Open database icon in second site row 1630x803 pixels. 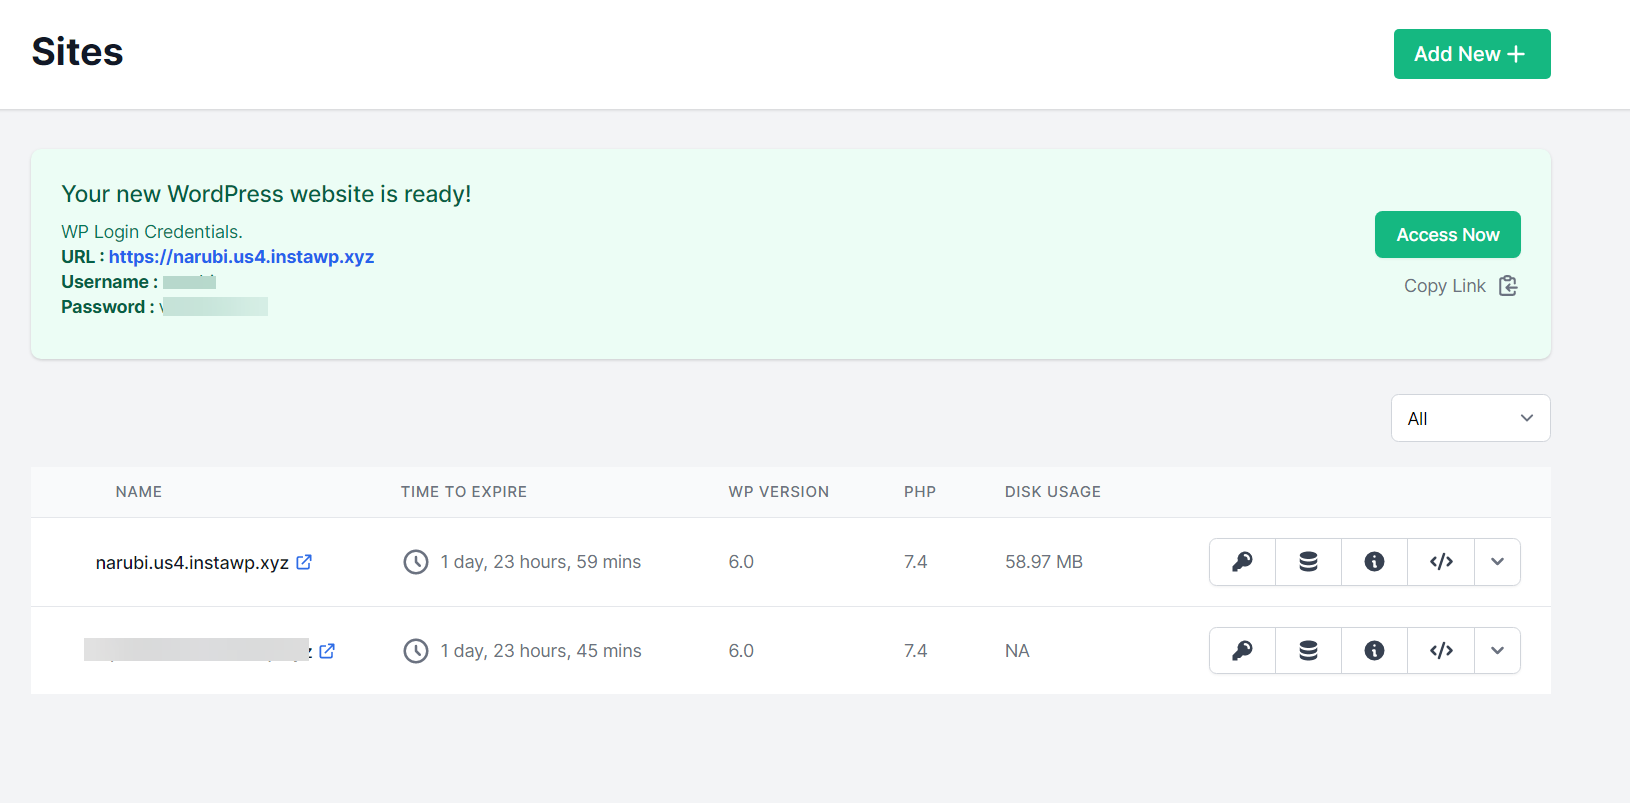[1308, 651]
